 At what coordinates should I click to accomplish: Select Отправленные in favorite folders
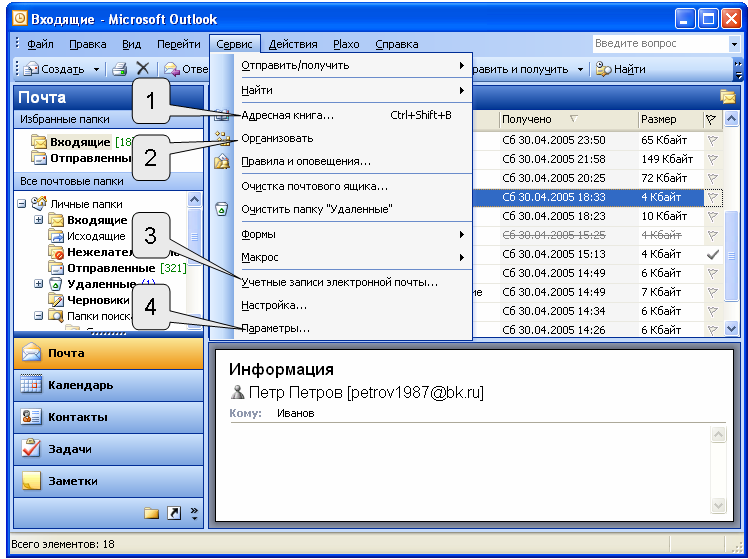91,158
